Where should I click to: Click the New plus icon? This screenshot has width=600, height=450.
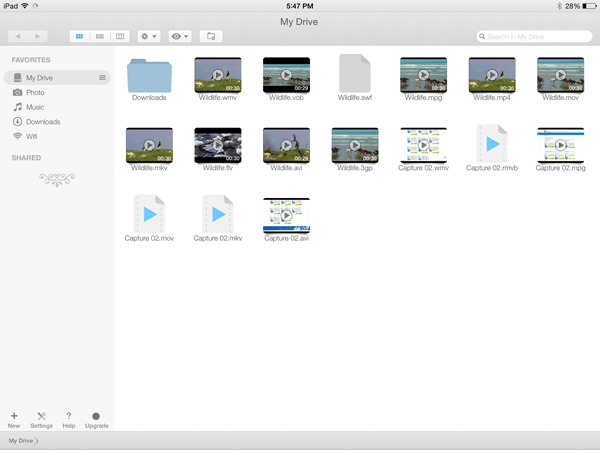point(14,418)
